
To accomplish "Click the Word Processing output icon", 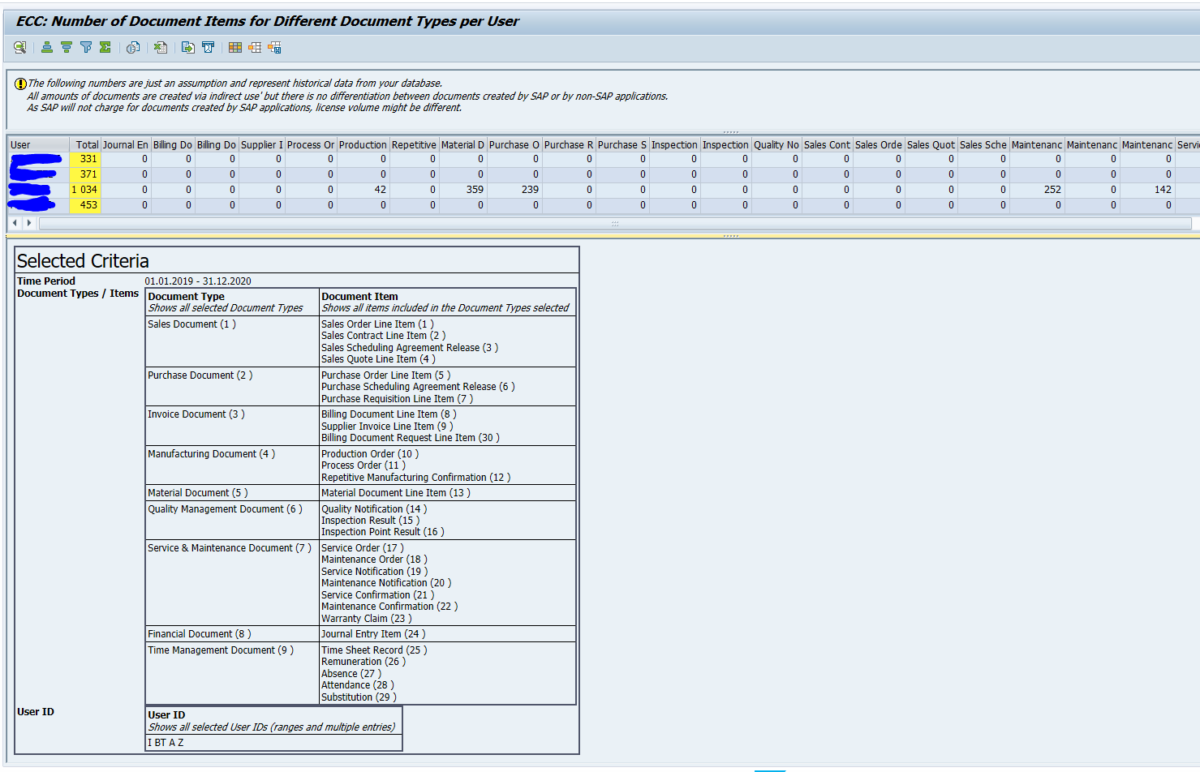I will click(209, 47).
